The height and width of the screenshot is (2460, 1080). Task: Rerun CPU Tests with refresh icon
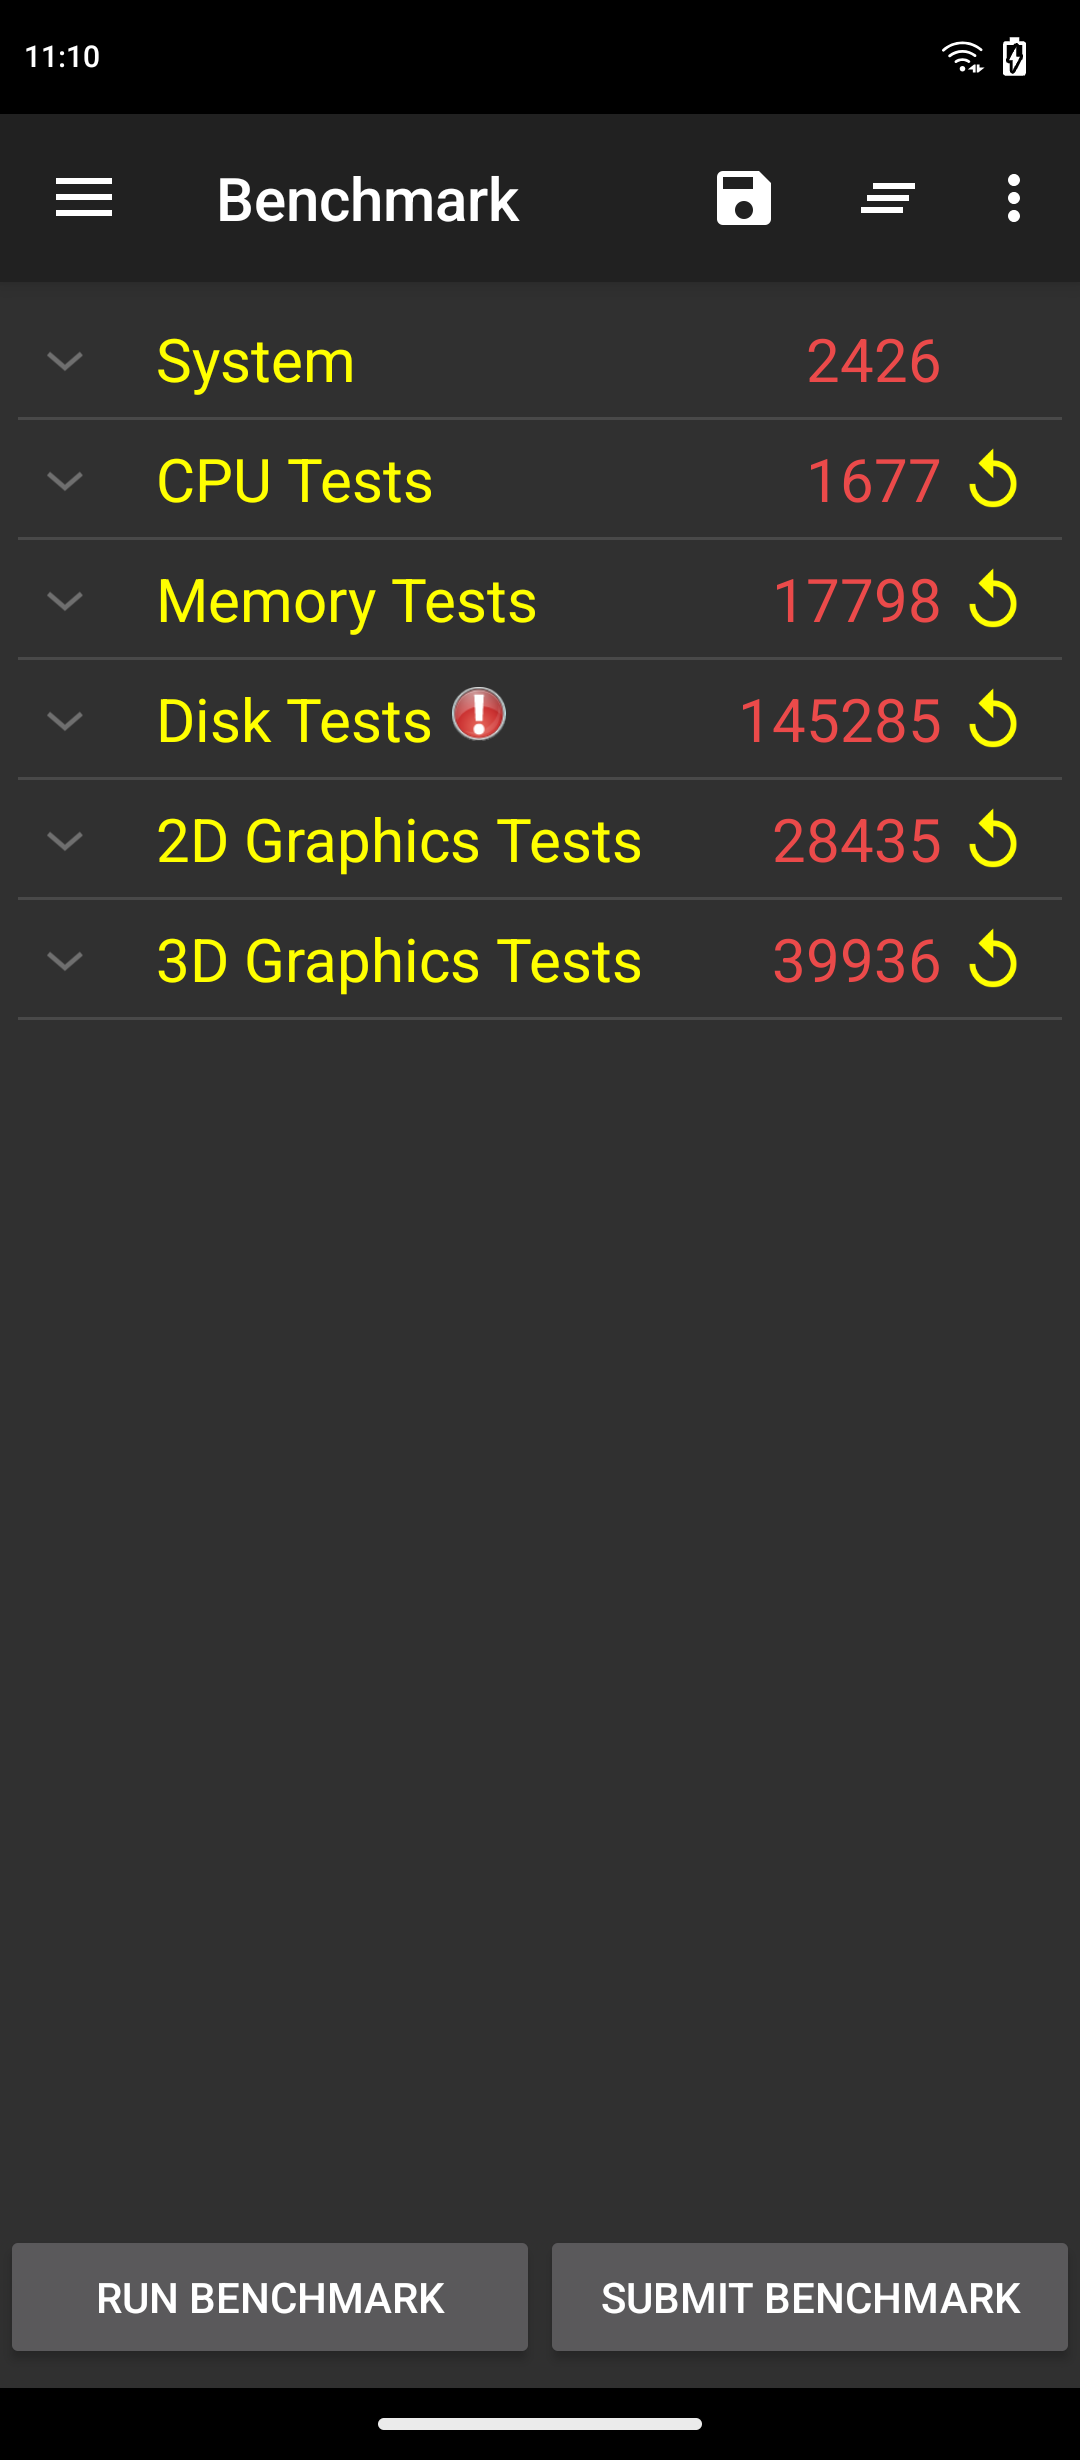point(993,480)
